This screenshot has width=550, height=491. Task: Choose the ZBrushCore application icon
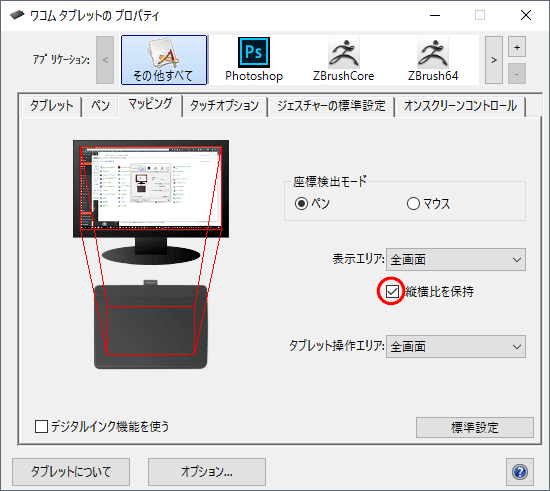click(343, 60)
